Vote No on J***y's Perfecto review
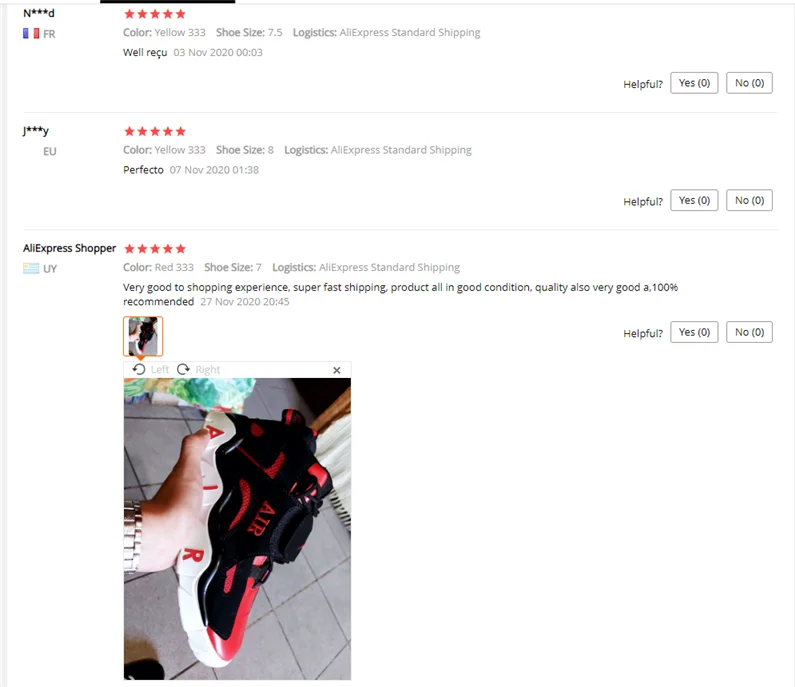Image resolution: width=795 pixels, height=687 pixels. click(x=749, y=200)
